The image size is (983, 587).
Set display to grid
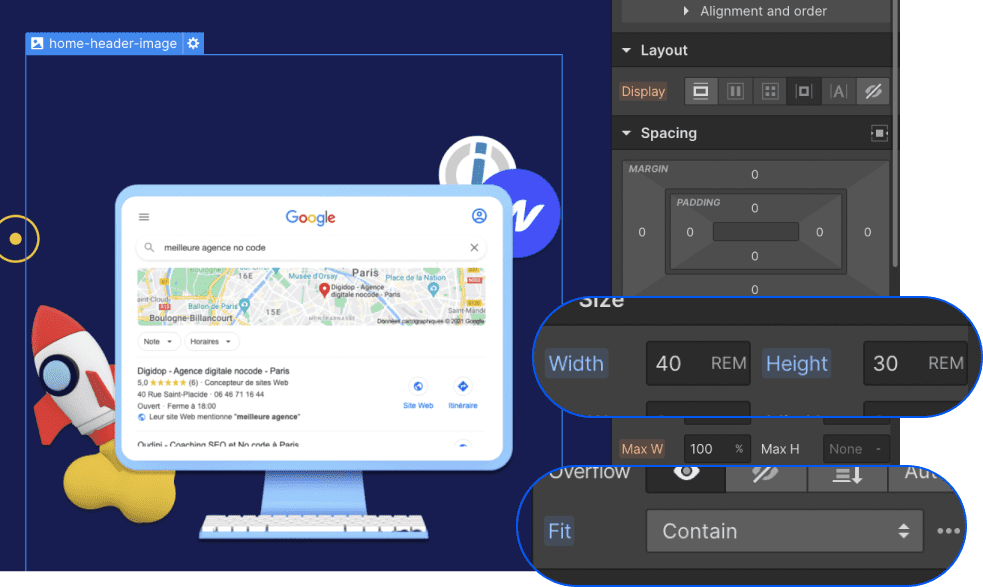click(x=770, y=92)
